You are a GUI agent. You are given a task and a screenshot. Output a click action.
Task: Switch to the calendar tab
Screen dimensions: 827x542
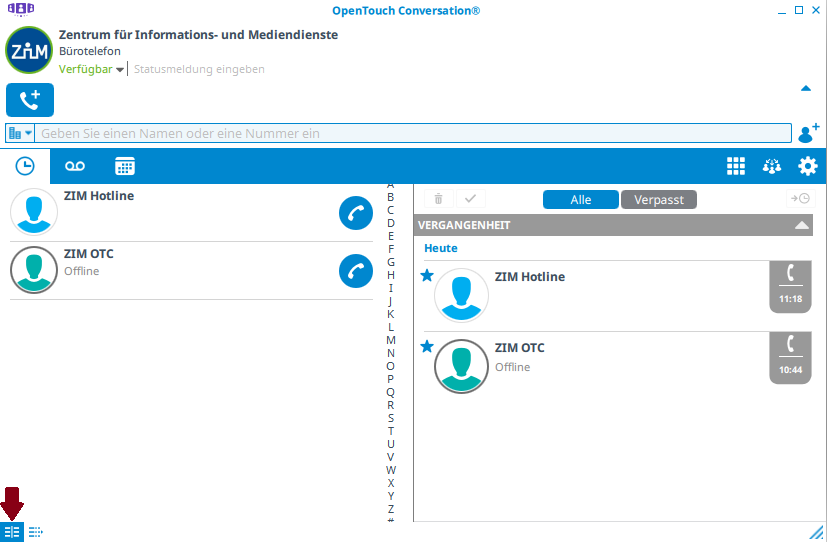point(124,167)
